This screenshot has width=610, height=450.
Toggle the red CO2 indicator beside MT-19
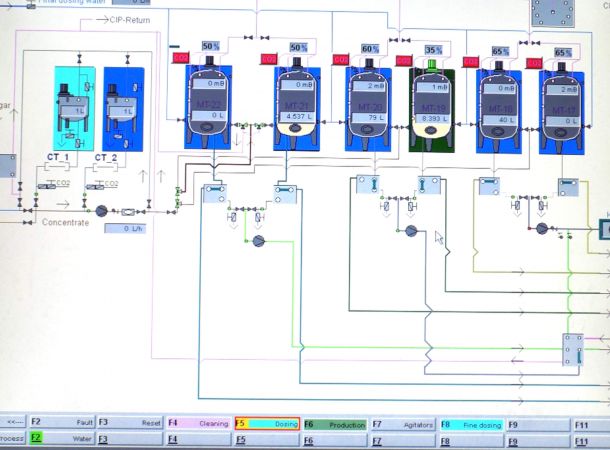click(x=404, y=60)
